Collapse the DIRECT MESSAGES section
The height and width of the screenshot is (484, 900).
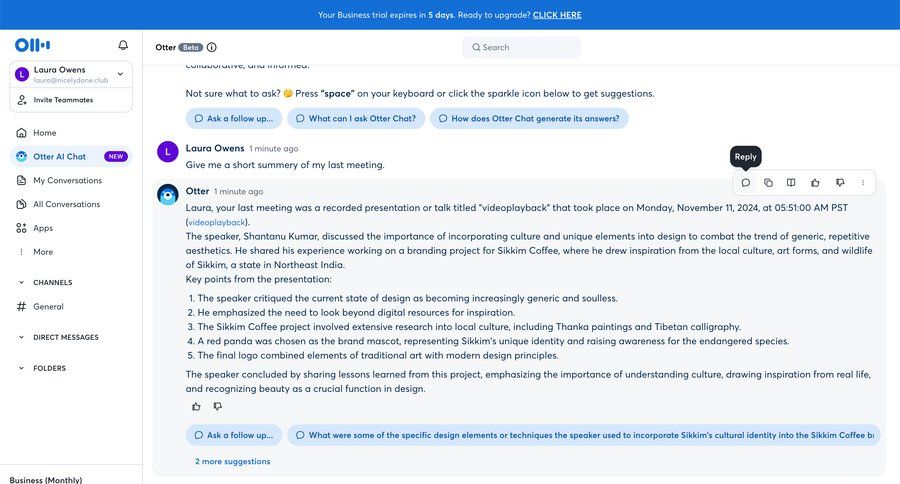[21, 337]
